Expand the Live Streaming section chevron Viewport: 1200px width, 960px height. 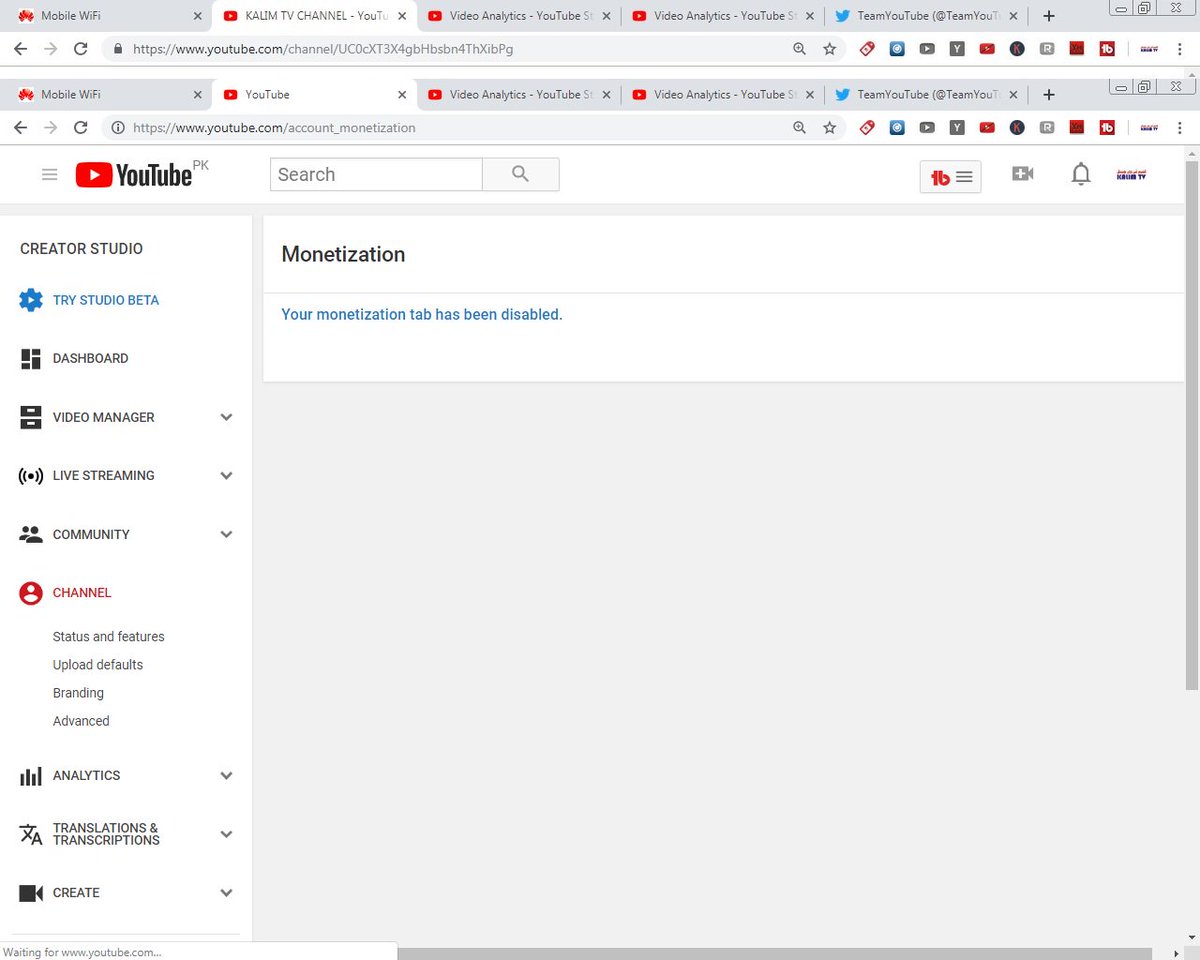[226, 476]
